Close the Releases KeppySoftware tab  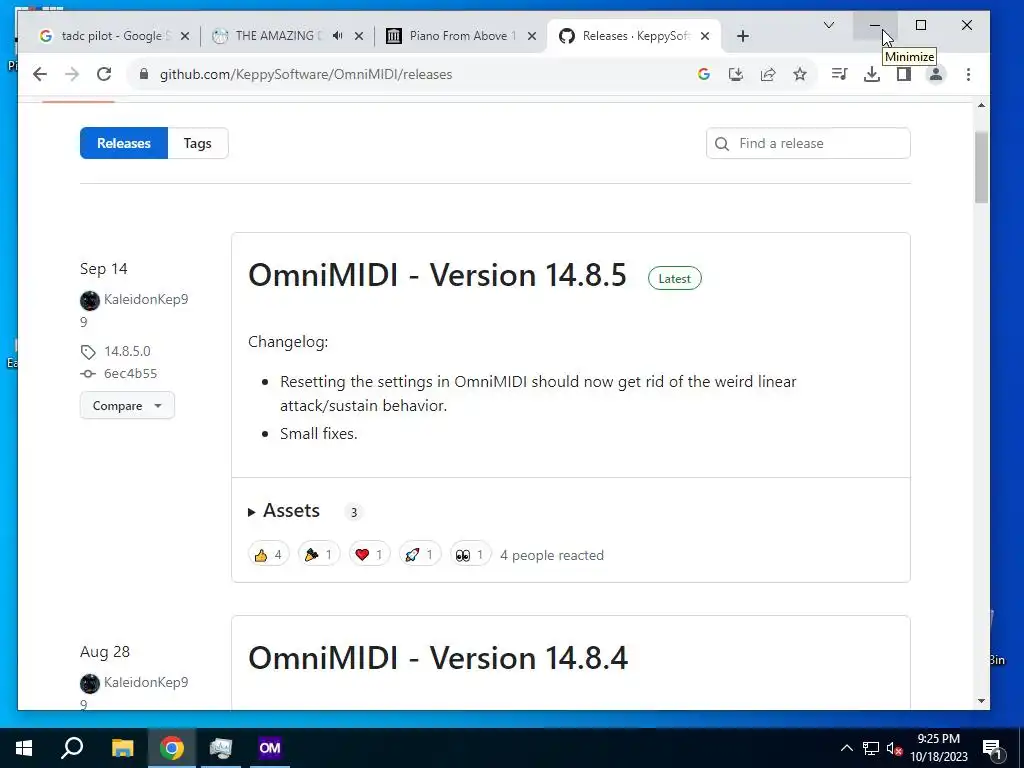tap(705, 36)
